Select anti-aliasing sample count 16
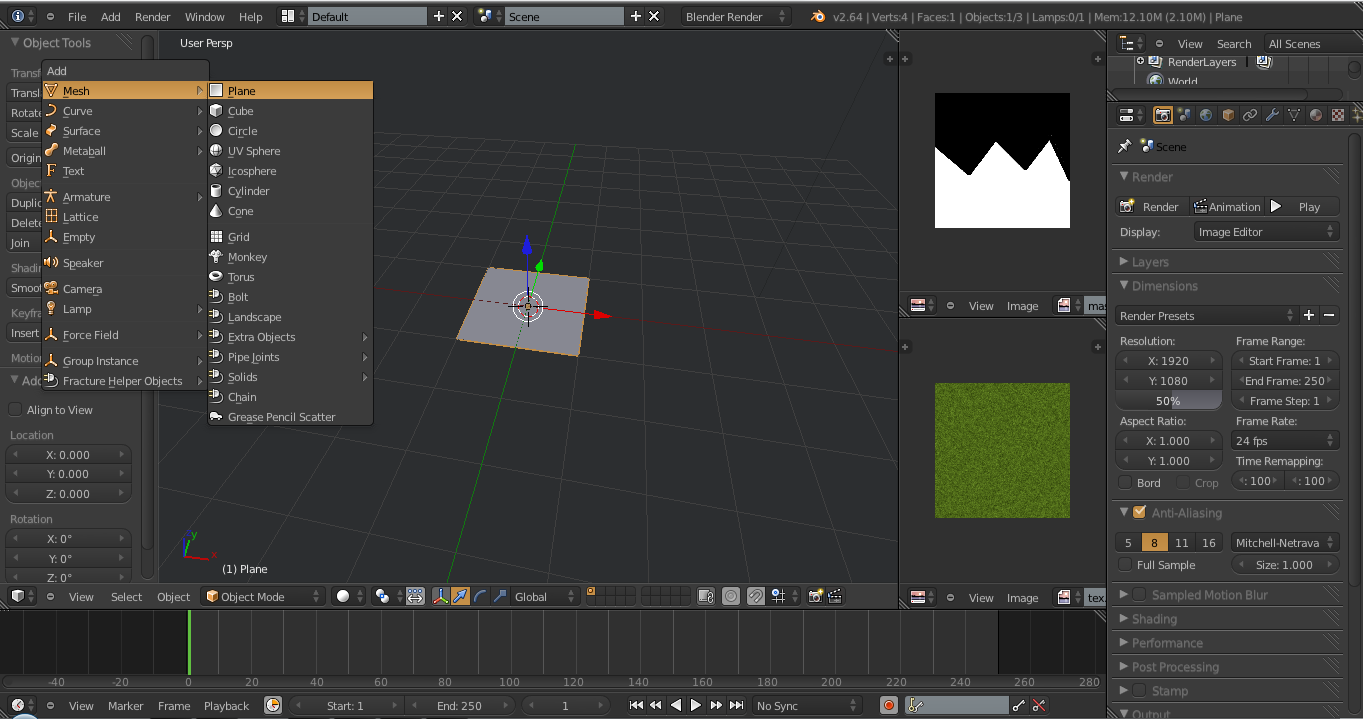The image size is (1363, 719). click(1209, 543)
